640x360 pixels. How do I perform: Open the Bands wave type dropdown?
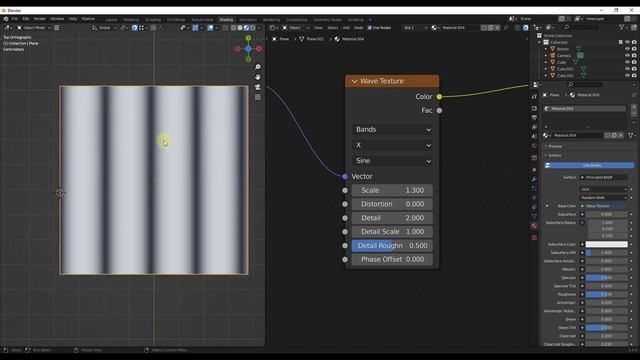392,129
